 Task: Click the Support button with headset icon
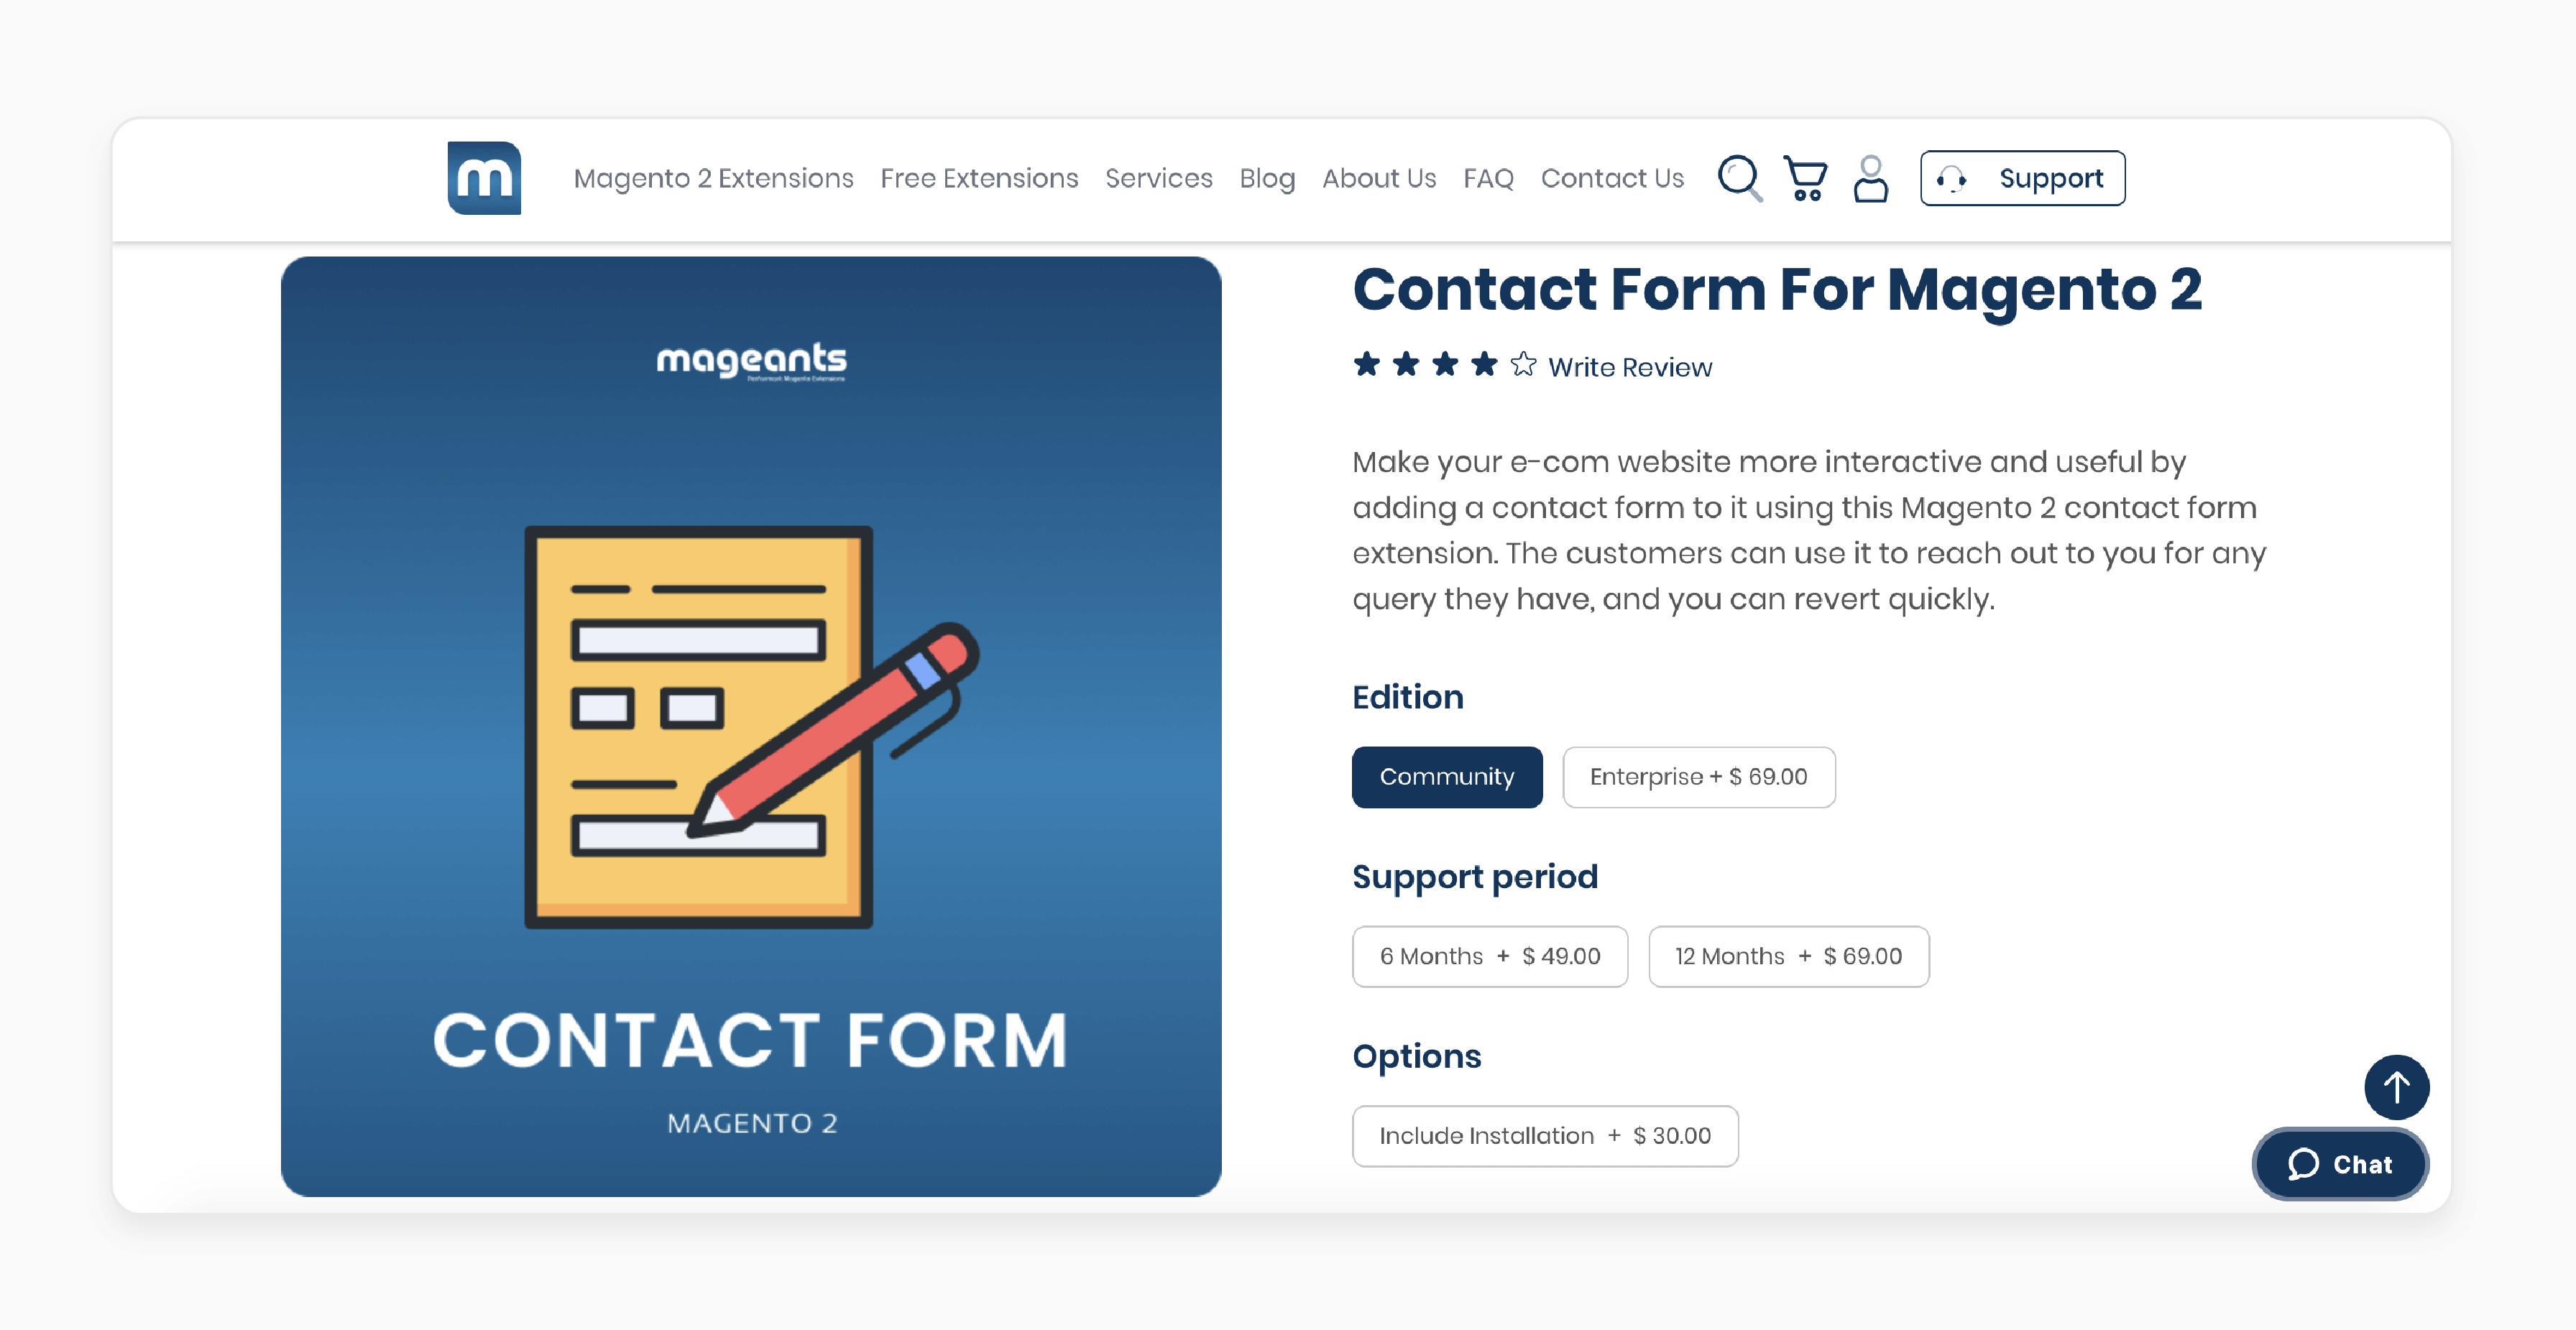(2023, 178)
